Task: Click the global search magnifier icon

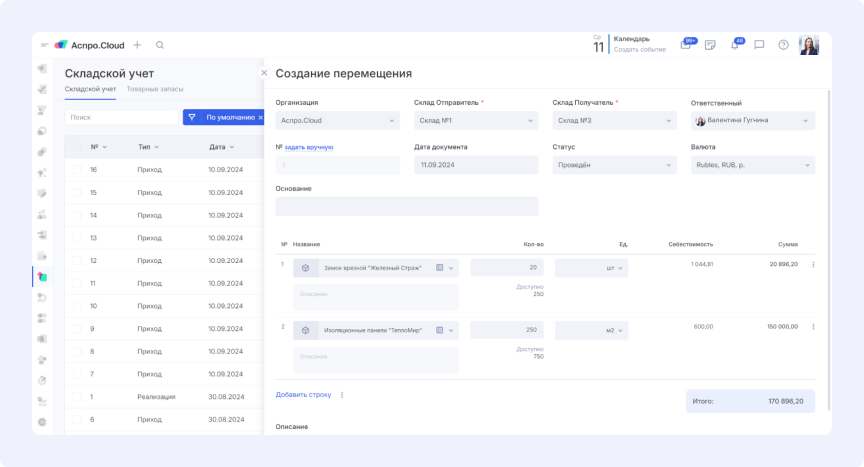Action: (x=160, y=45)
